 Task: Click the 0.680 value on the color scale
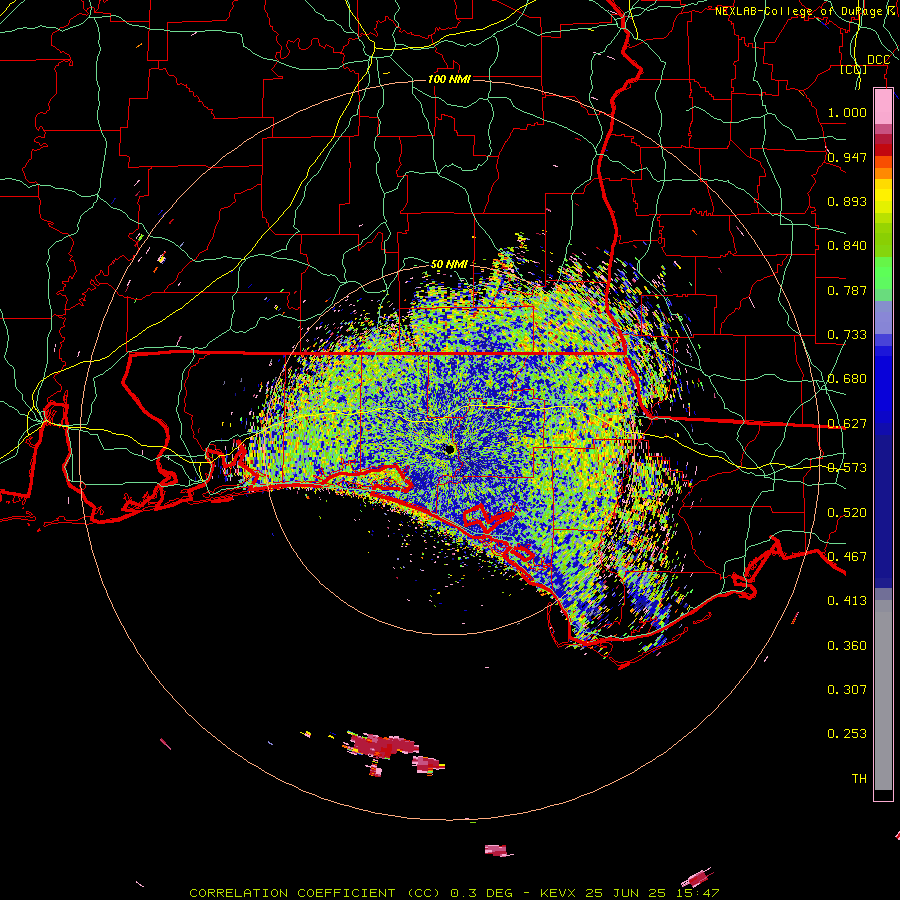847,379
